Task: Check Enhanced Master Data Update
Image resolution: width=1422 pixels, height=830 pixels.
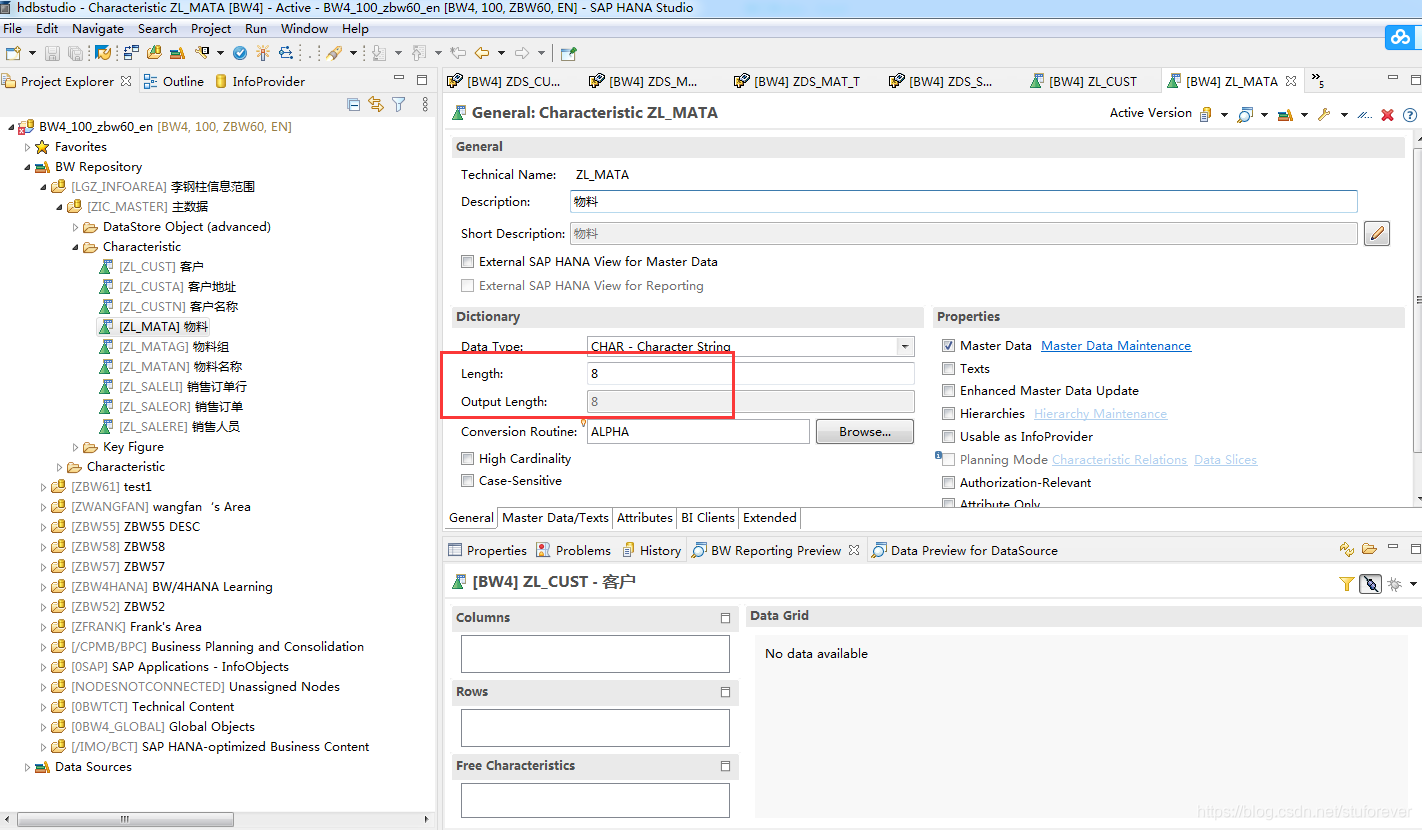Action: [x=948, y=391]
